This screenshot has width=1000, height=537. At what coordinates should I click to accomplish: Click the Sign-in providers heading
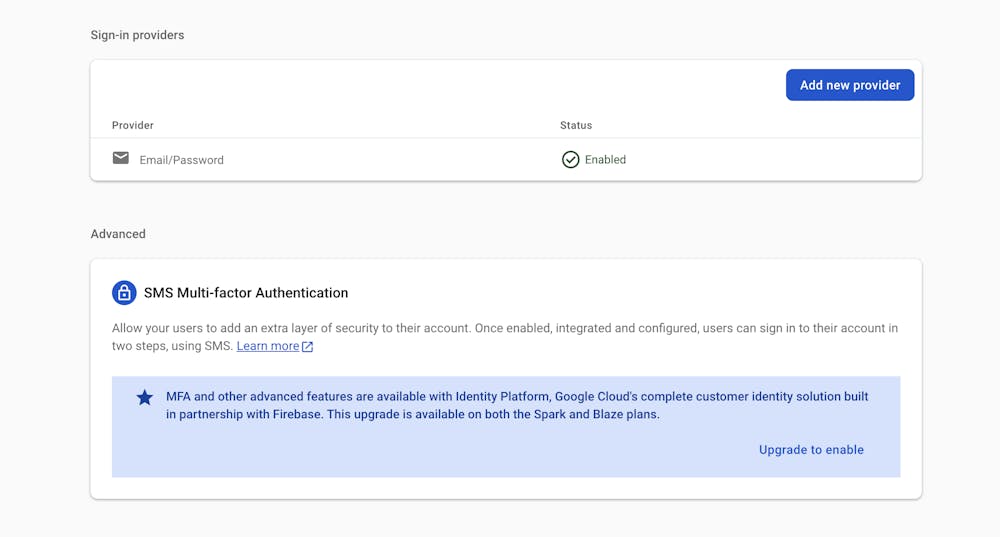(x=137, y=35)
